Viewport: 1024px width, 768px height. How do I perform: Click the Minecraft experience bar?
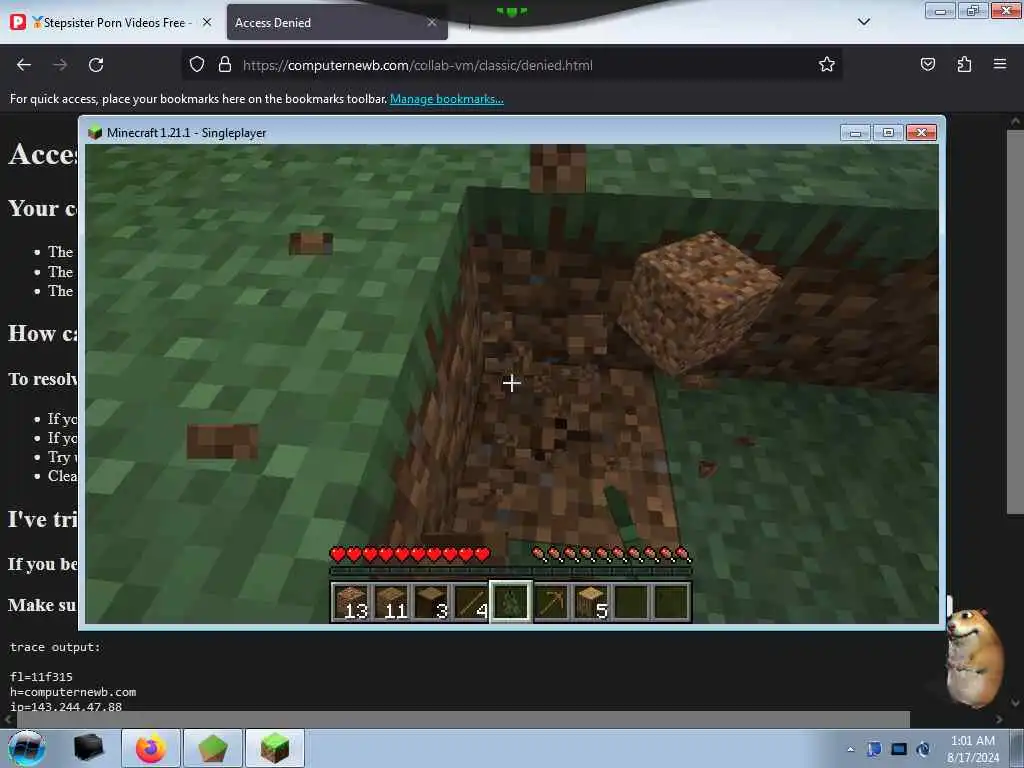tap(511, 571)
